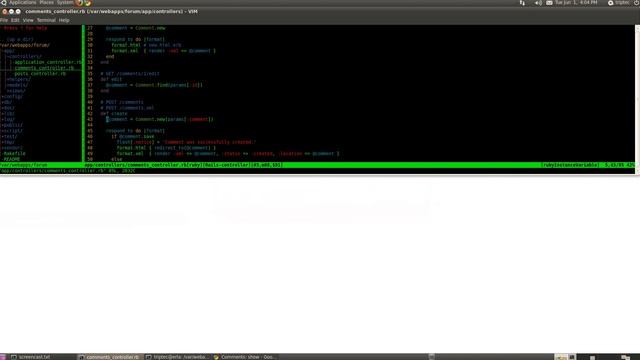Screen dimensions: 640x360
Task: Click the show desktop icon in bottom panel
Action: (x=3, y=357)
